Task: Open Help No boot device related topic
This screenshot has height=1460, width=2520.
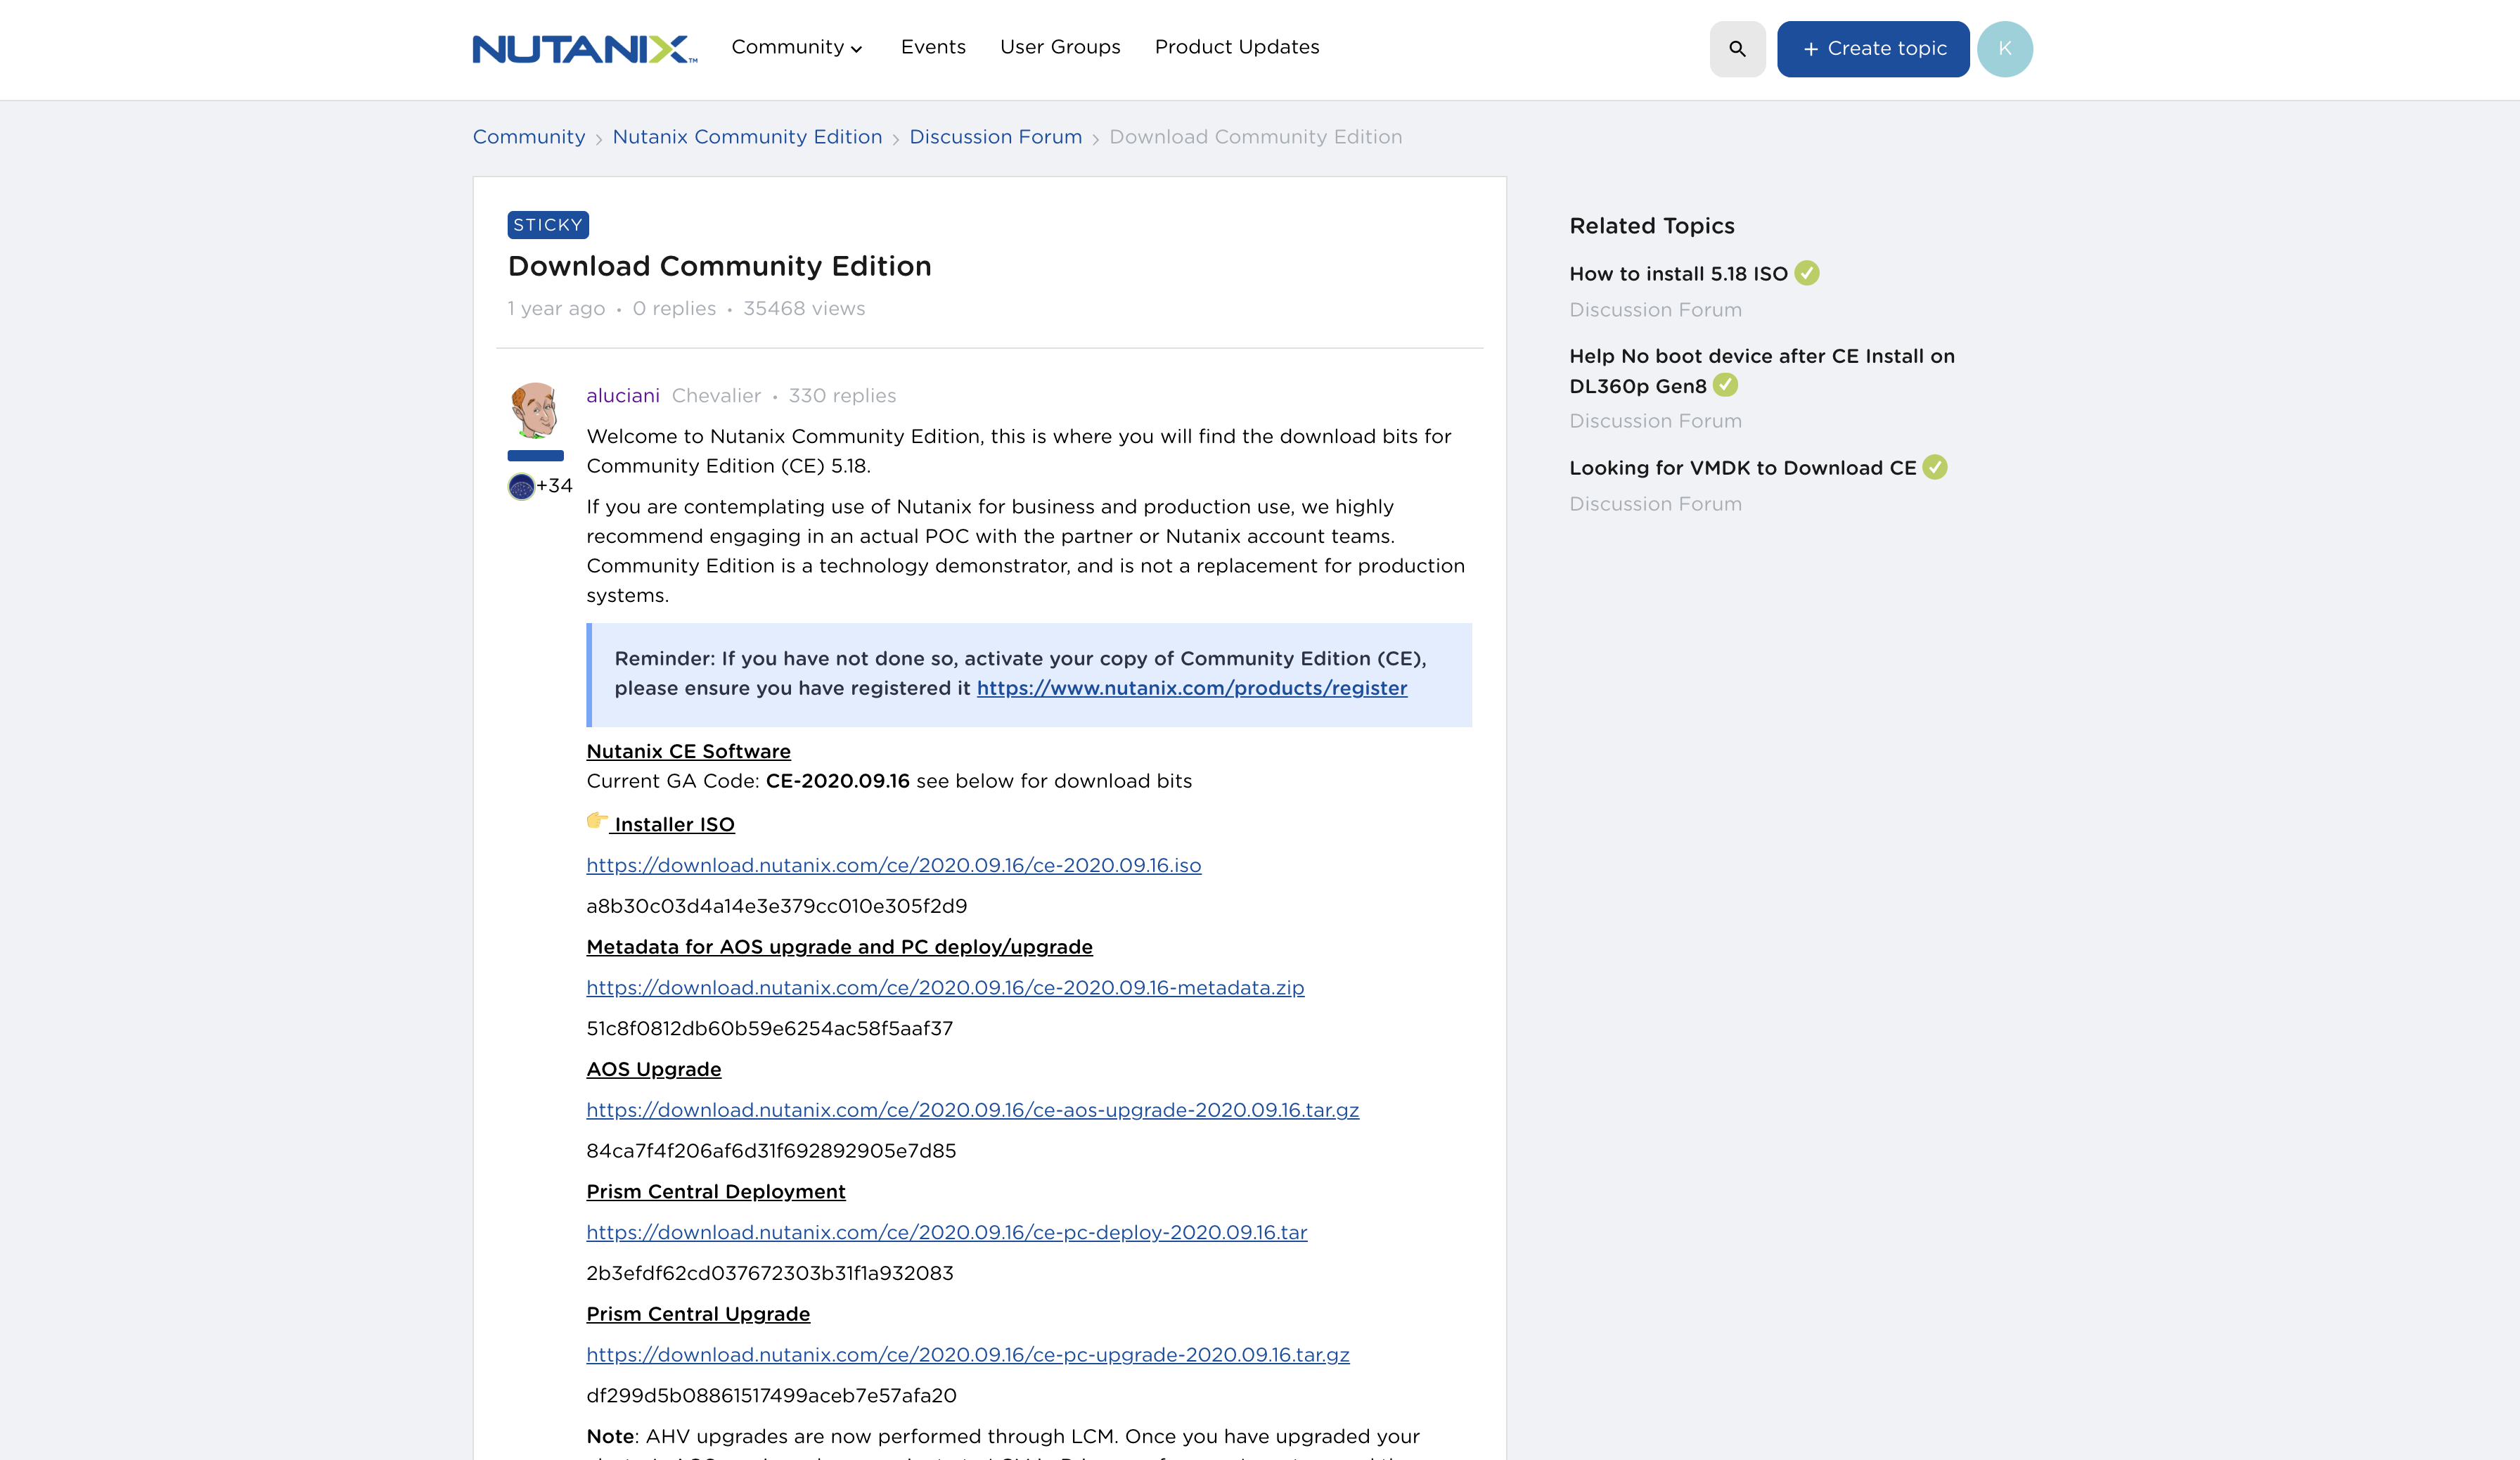Action: click(x=1761, y=371)
